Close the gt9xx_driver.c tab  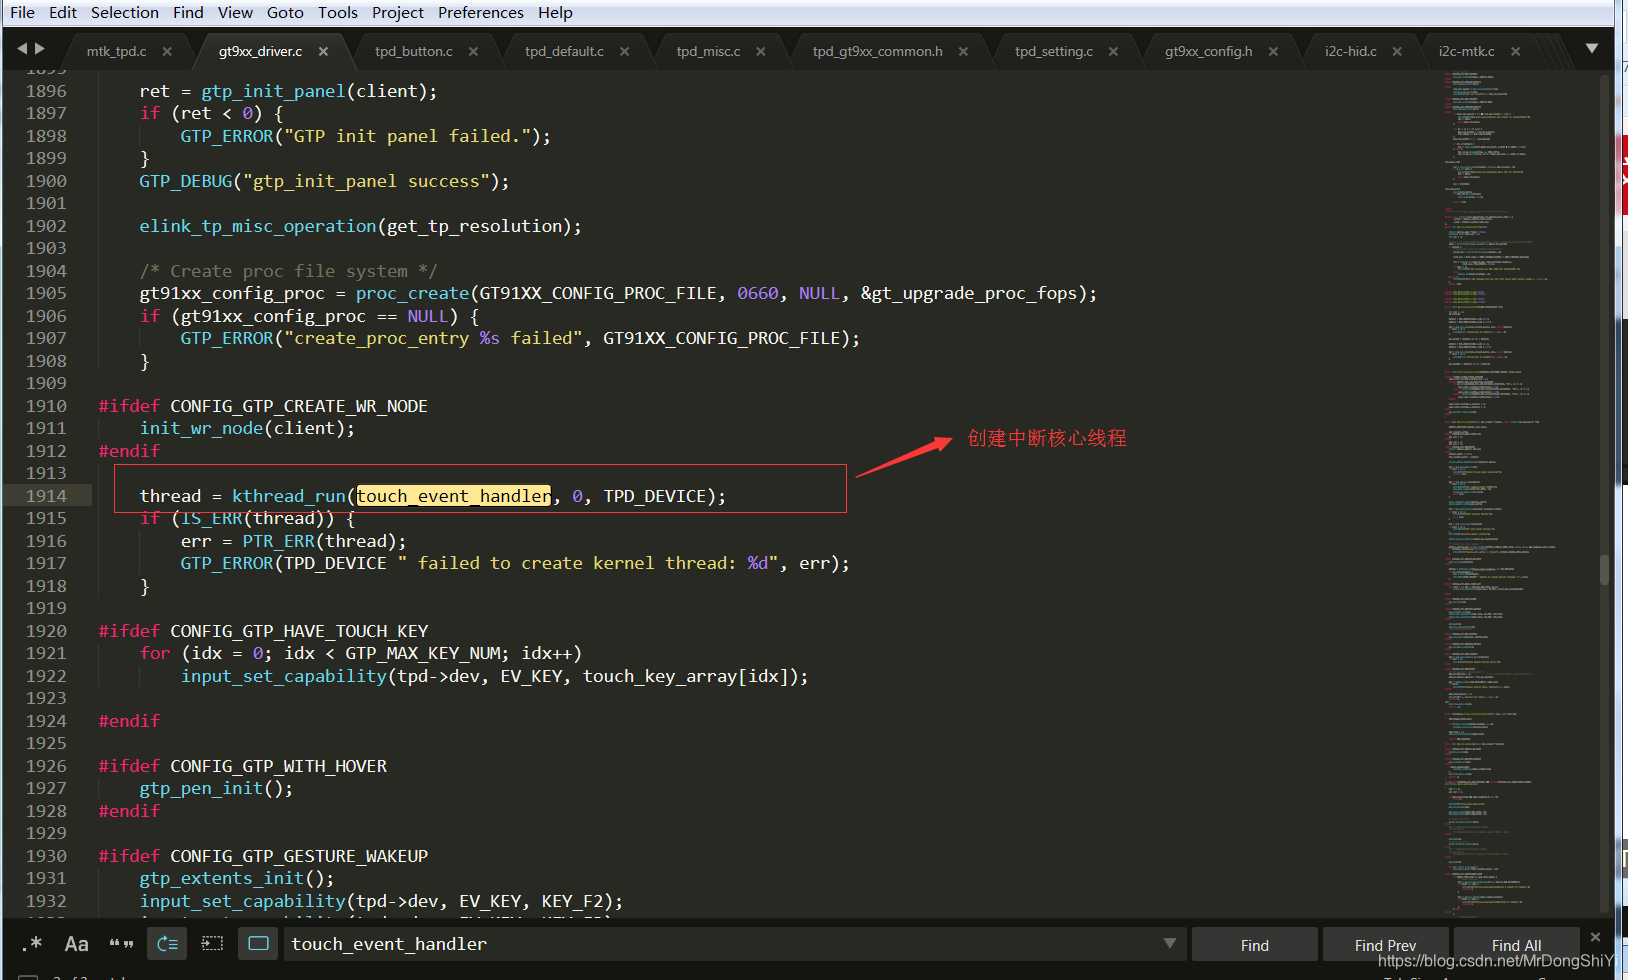(x=323, y=51)
